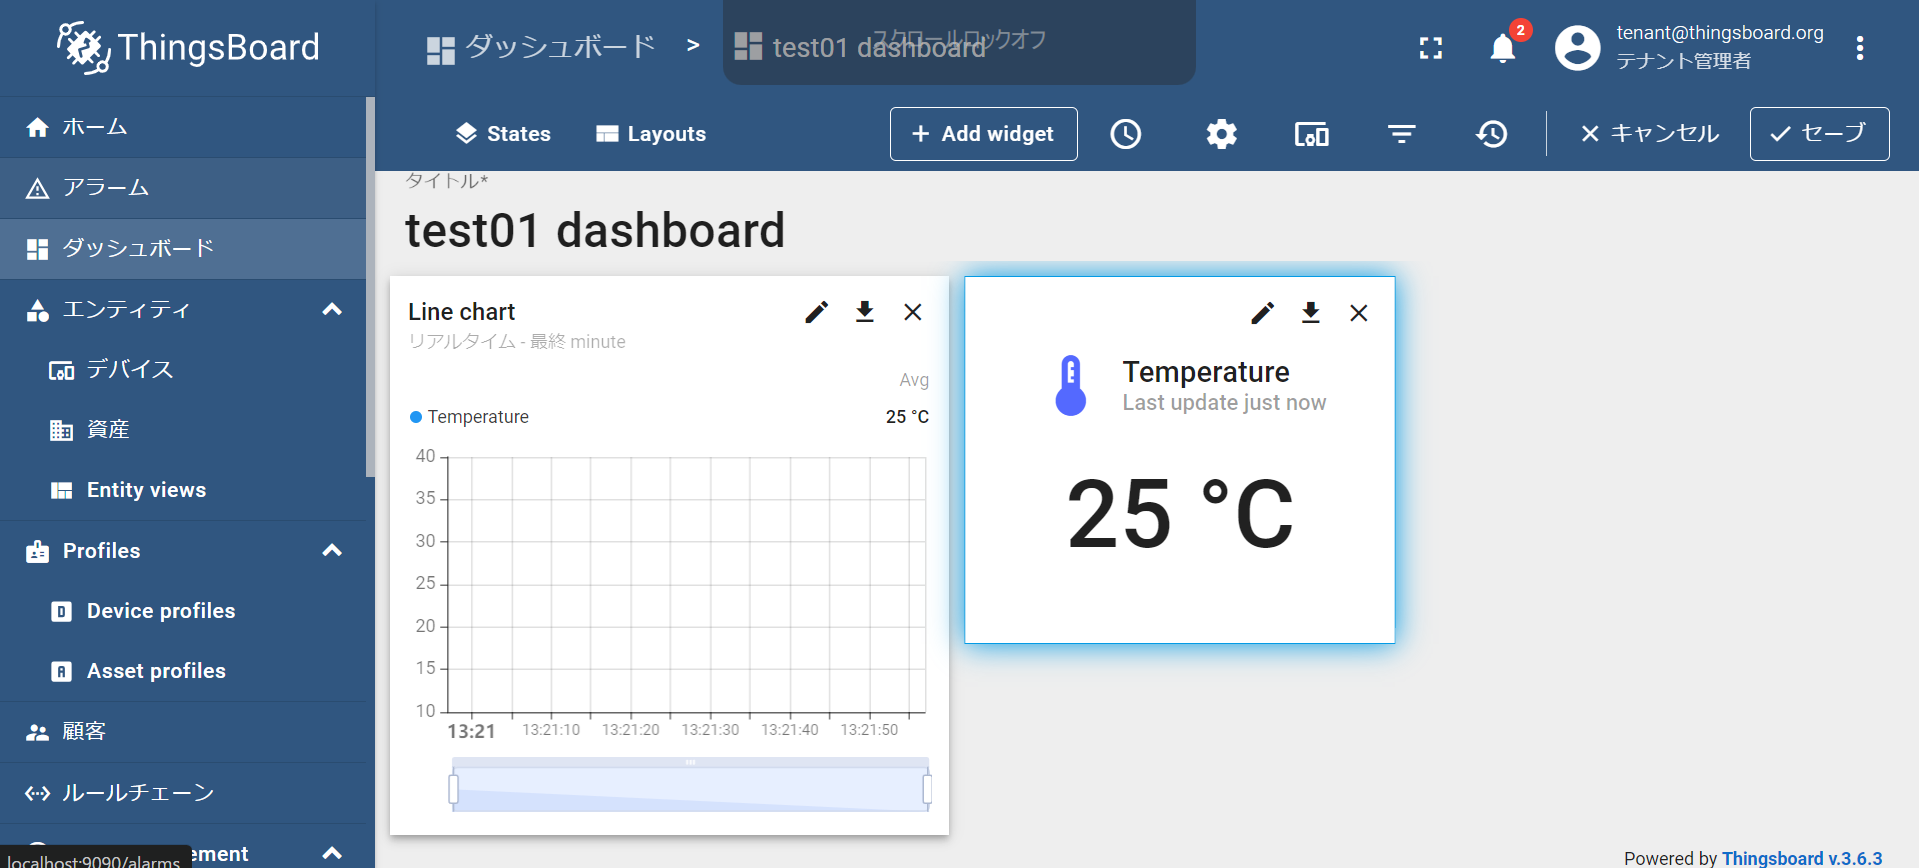1919x868 pixels.
Task: Open デバイス in sidebar
Action: pyautogui.click(x=183, y=369)
